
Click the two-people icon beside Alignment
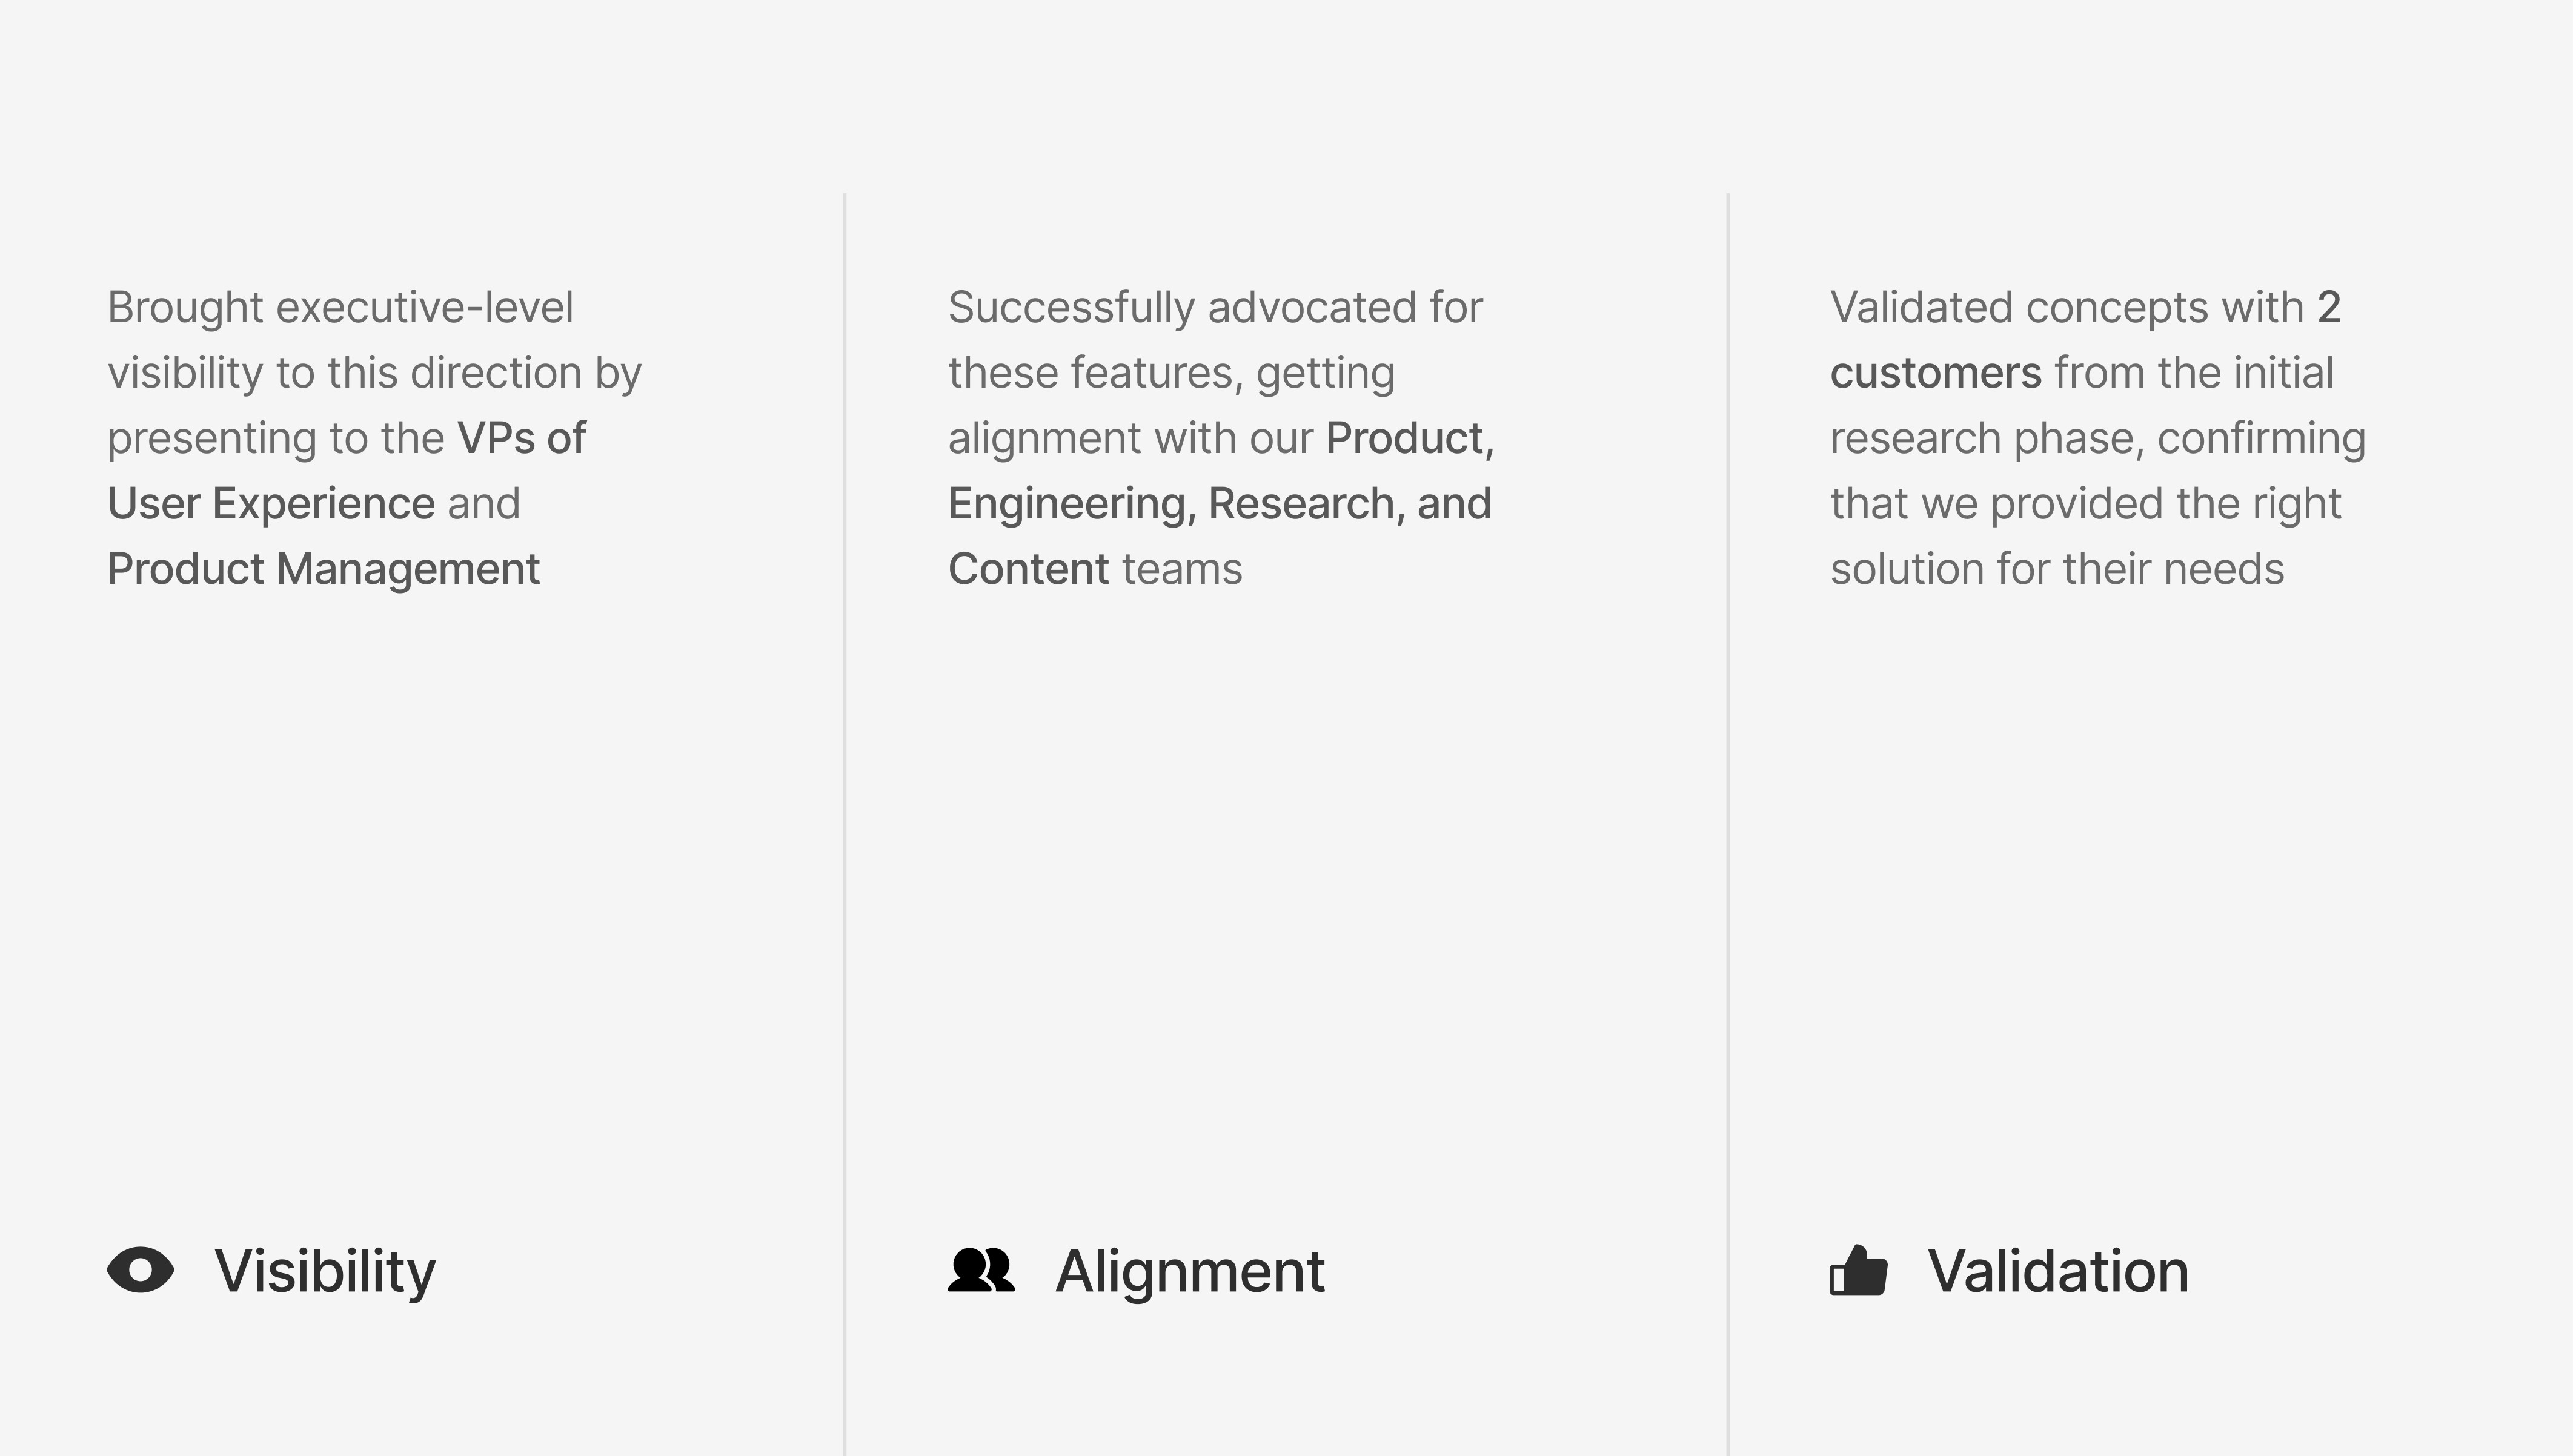tap(981, 1270)
